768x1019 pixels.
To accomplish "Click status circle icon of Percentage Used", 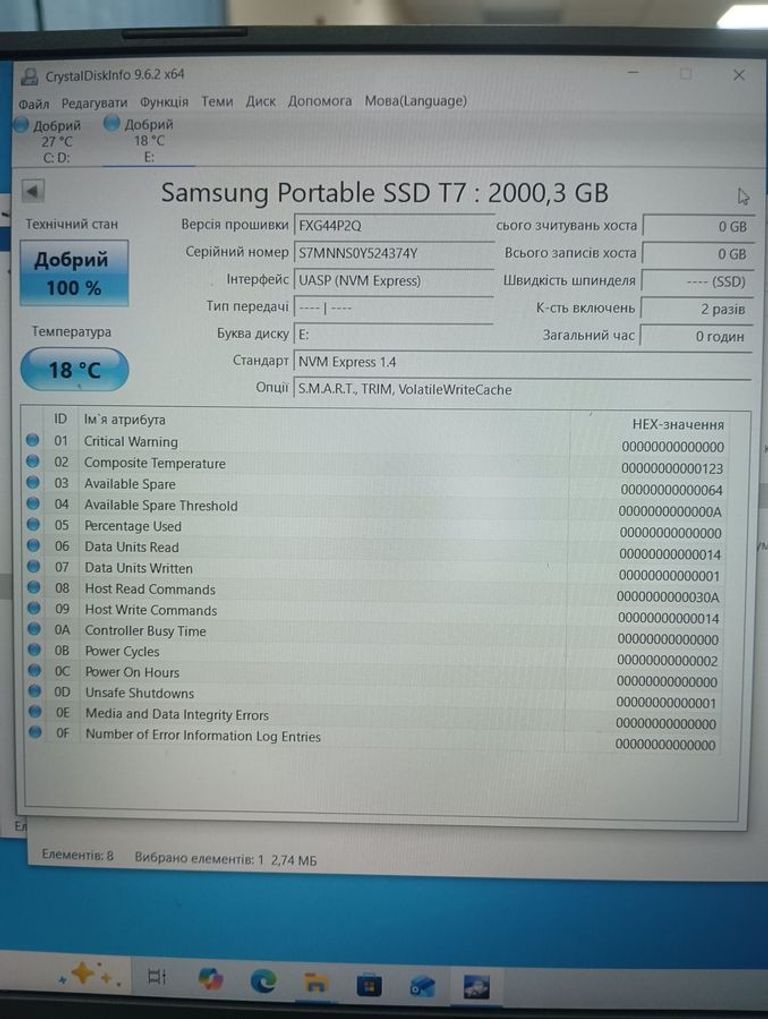I will [x=33, y=524].
